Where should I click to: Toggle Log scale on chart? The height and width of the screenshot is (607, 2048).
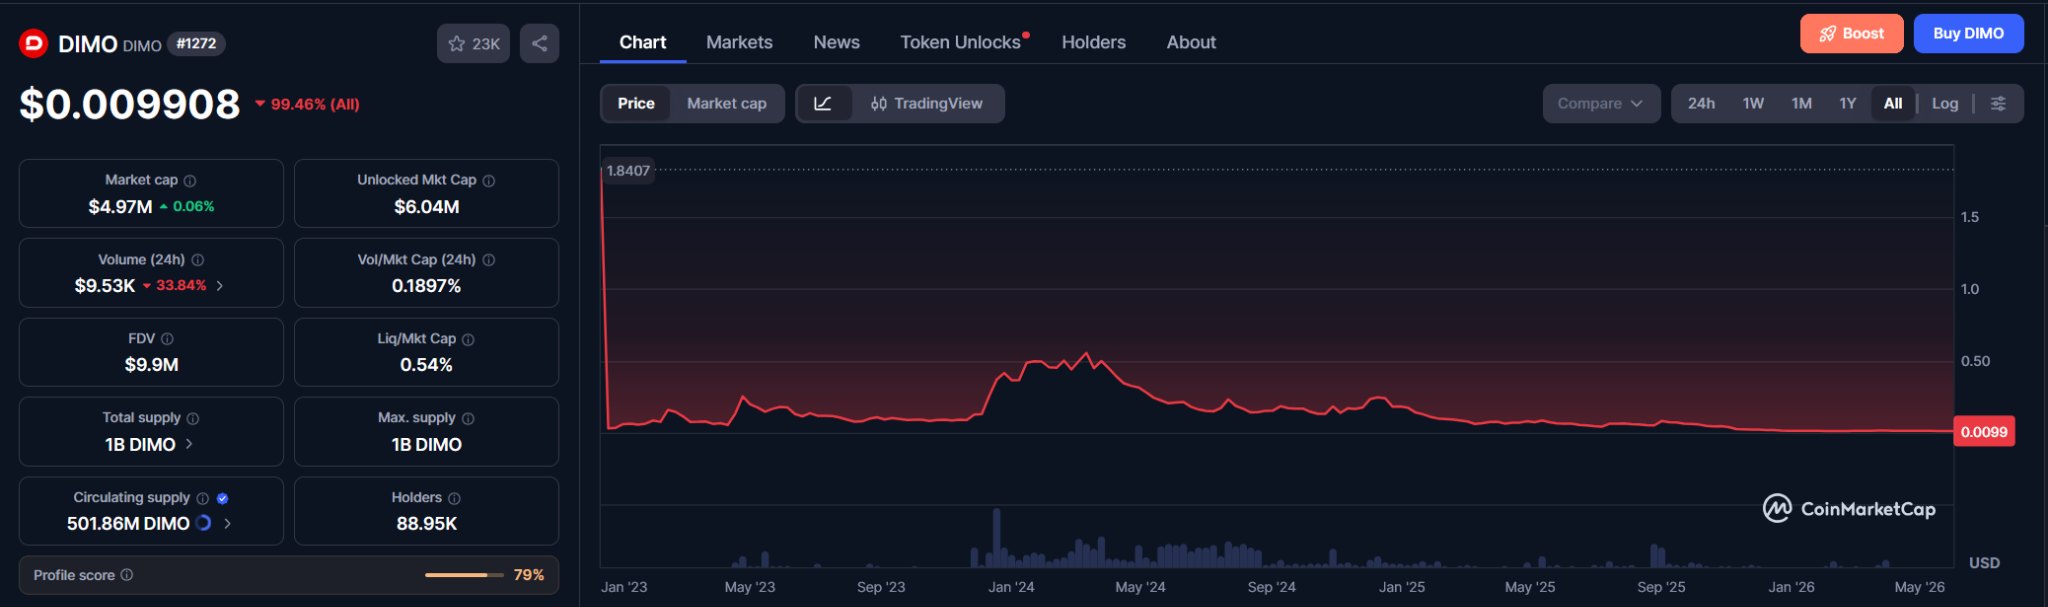(x=1945, y=103)
